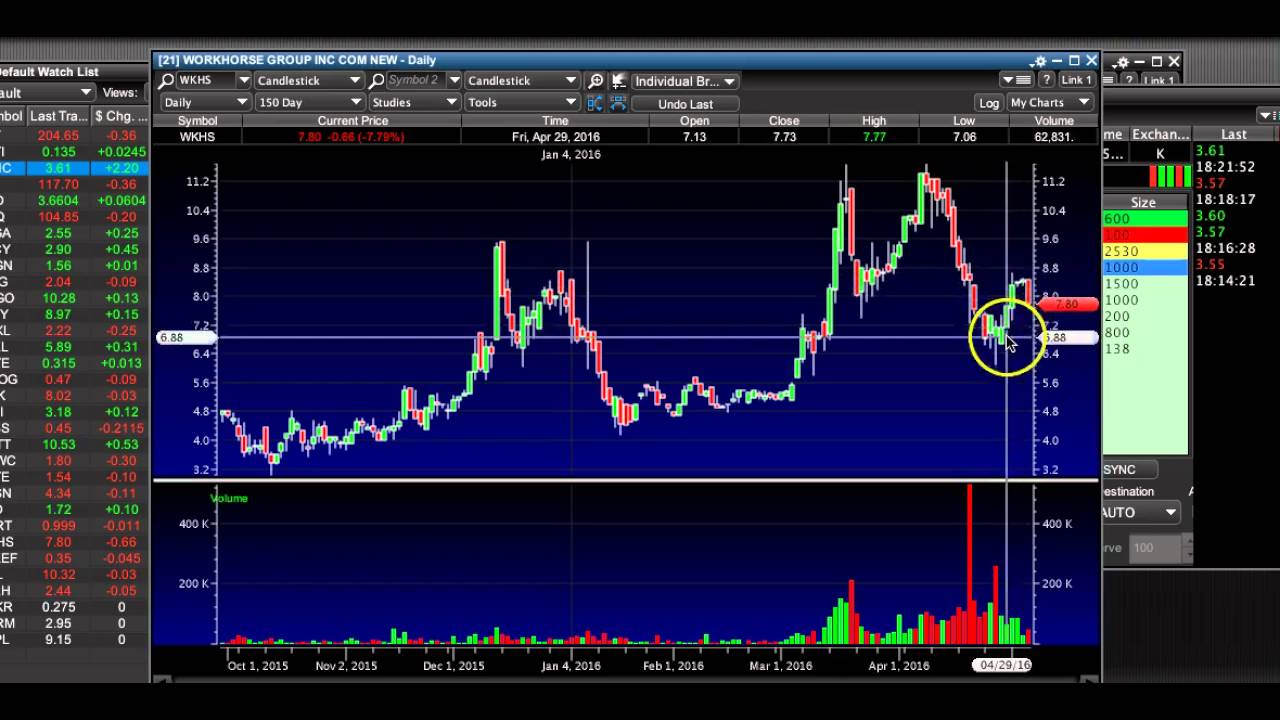Open the Studies dropdown
Viewport: 1280px width, 720px height.
(x=414, y=102)
